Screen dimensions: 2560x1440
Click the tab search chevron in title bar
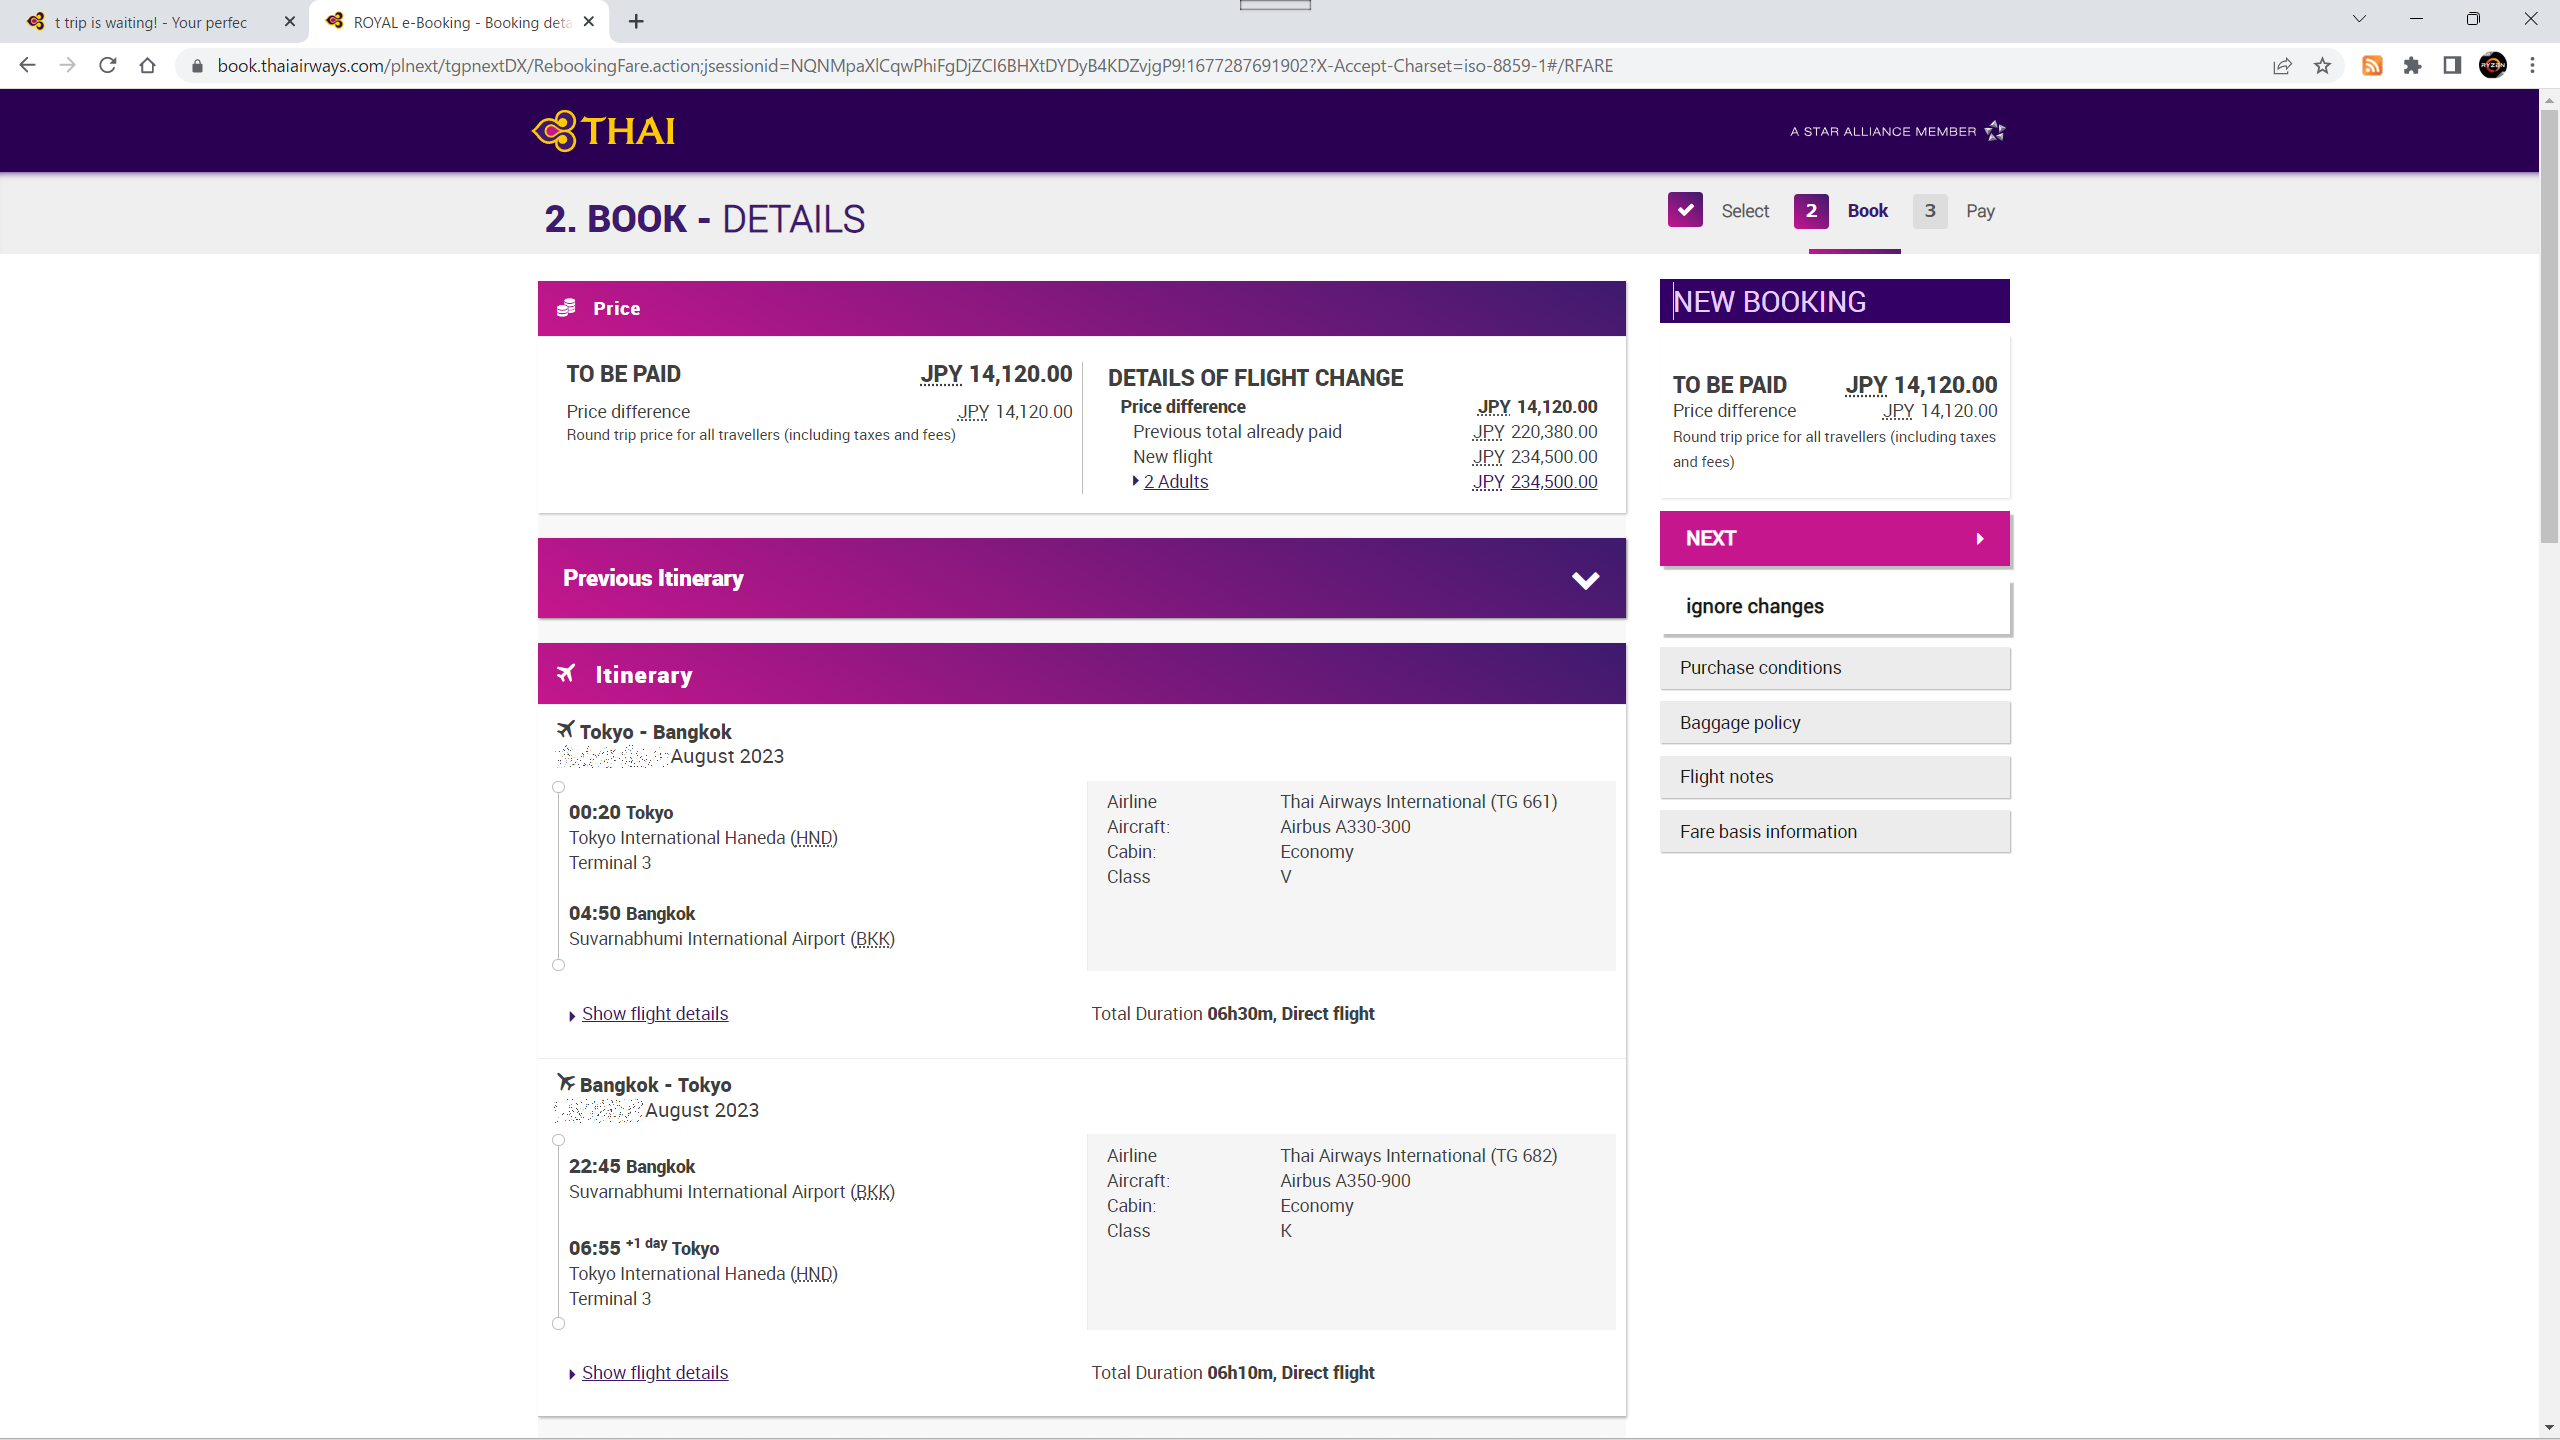(x=2359, y=19)
